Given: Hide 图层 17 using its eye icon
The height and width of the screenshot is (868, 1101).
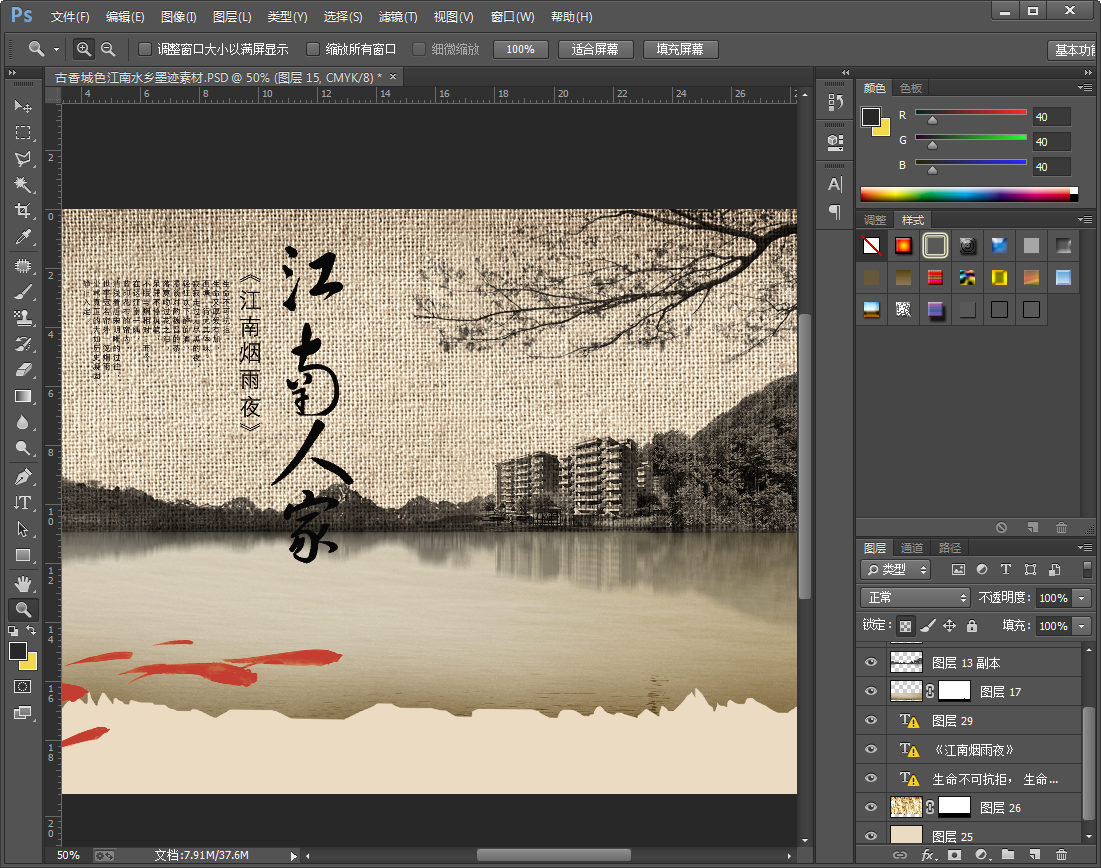Looking at the screenshot, I should (870, 691).
